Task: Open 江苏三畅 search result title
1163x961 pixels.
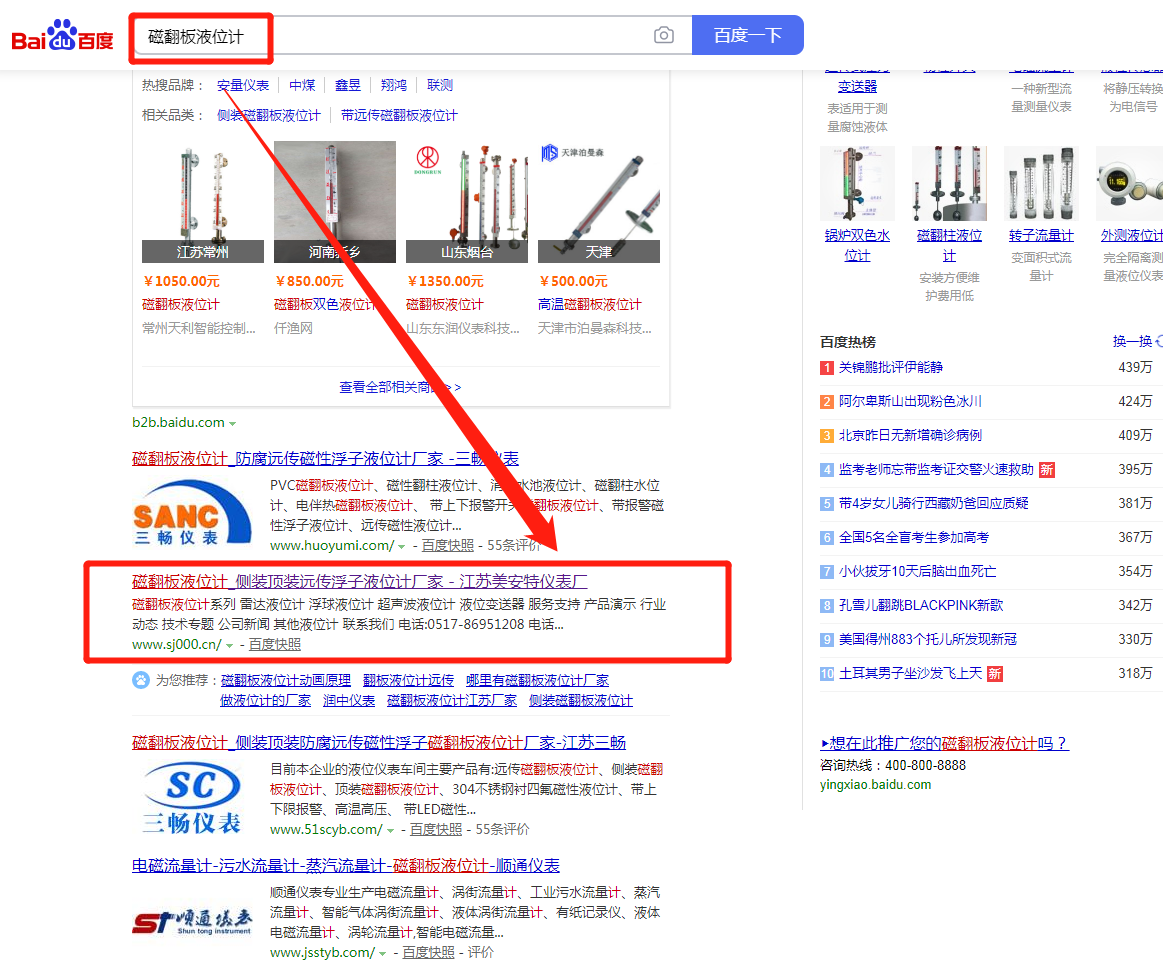Action: pyautogui.click(x=379, y=742)
